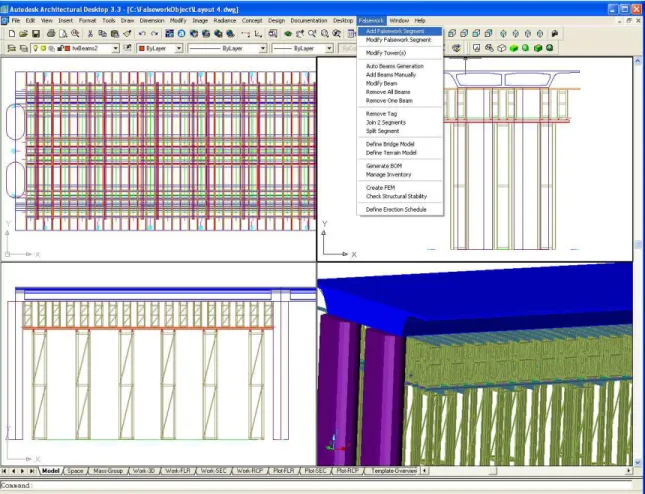Image resolution: width=645 pixels, height=494 pixels.
Task: Select the Copy to clipboard icon
Action: [102, 34]
